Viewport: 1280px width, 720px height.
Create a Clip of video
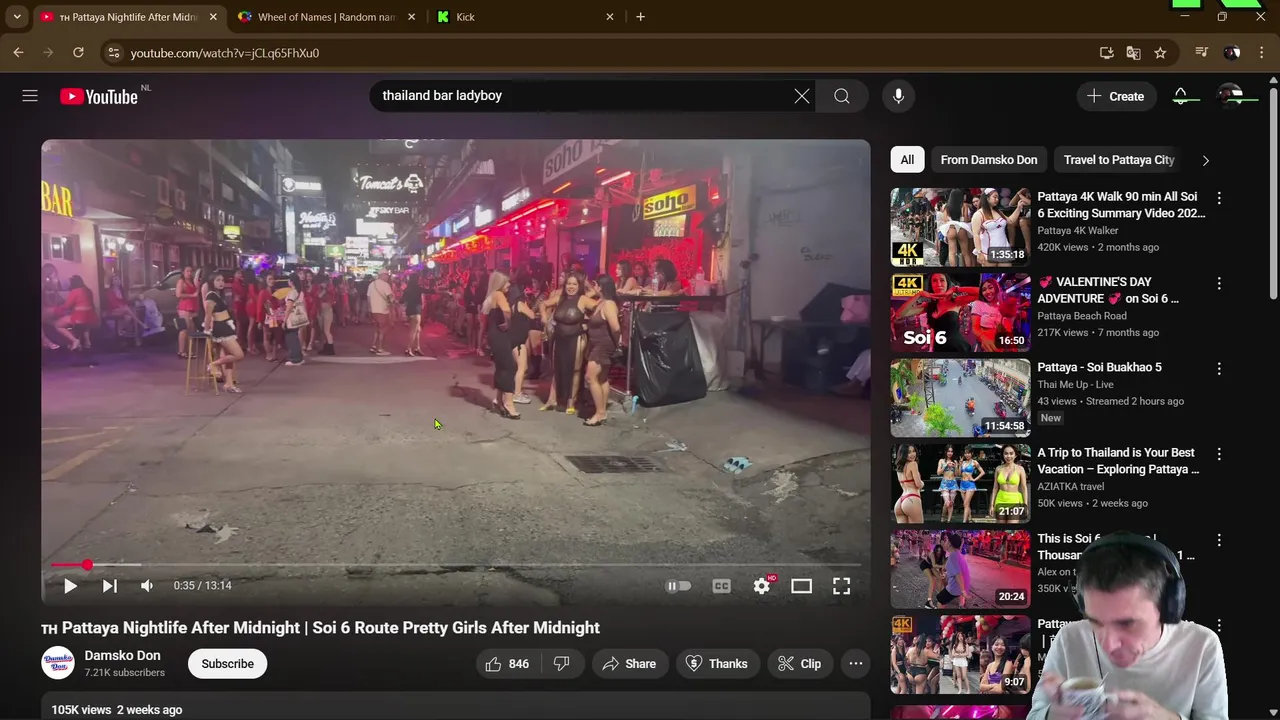point(799,664)
